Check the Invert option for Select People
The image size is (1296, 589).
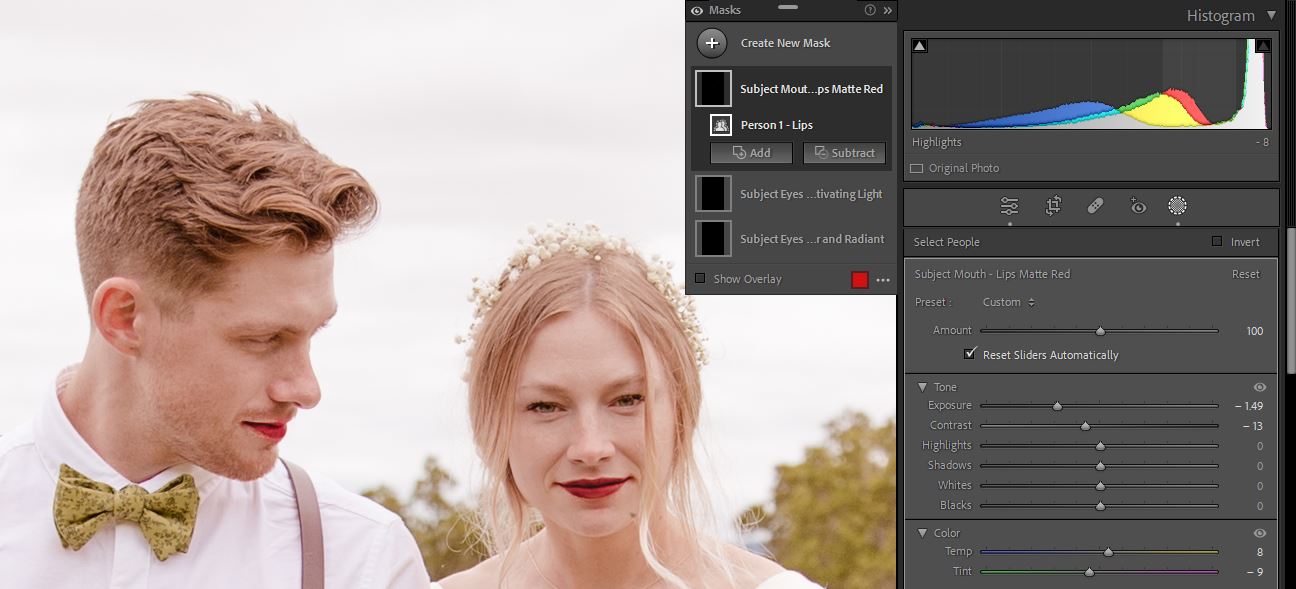pos(1217,241)
